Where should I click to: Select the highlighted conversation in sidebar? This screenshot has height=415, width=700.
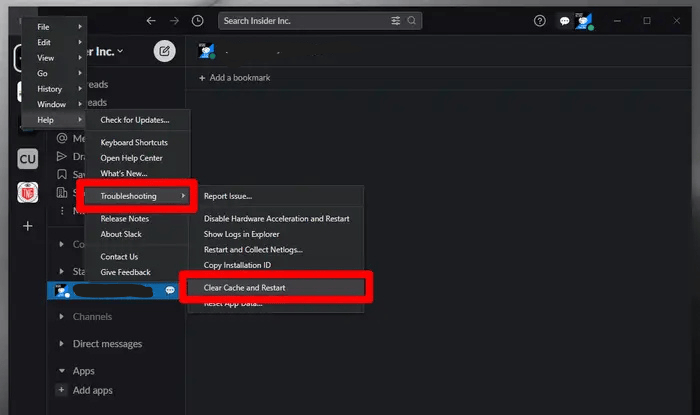coord(112,290)
